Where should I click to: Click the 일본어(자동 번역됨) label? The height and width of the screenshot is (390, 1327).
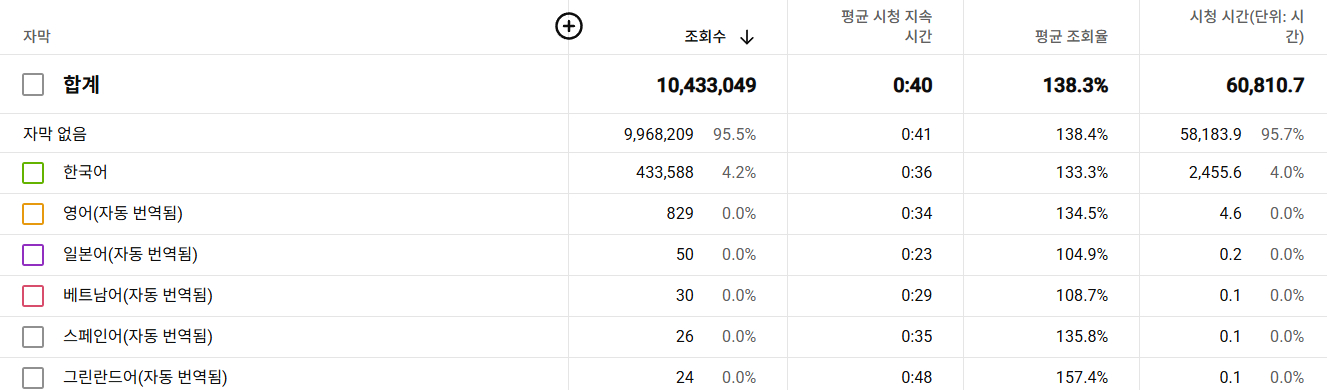tap(130, 255)
